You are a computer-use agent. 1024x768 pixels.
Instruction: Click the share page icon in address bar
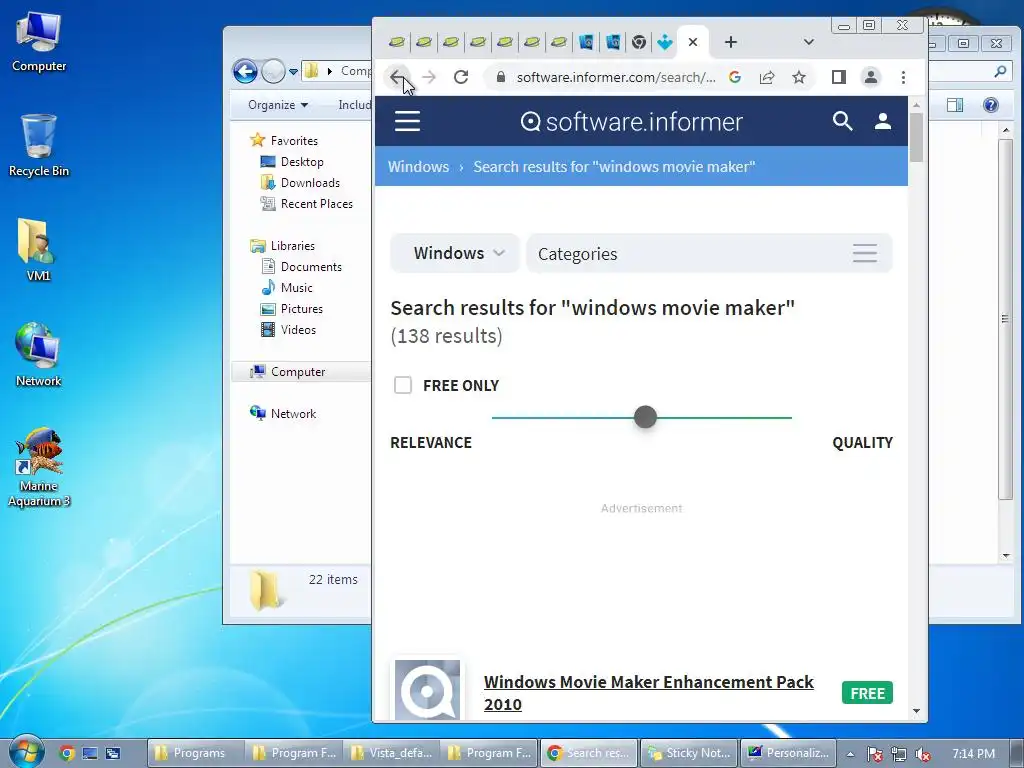pos(767,77)
